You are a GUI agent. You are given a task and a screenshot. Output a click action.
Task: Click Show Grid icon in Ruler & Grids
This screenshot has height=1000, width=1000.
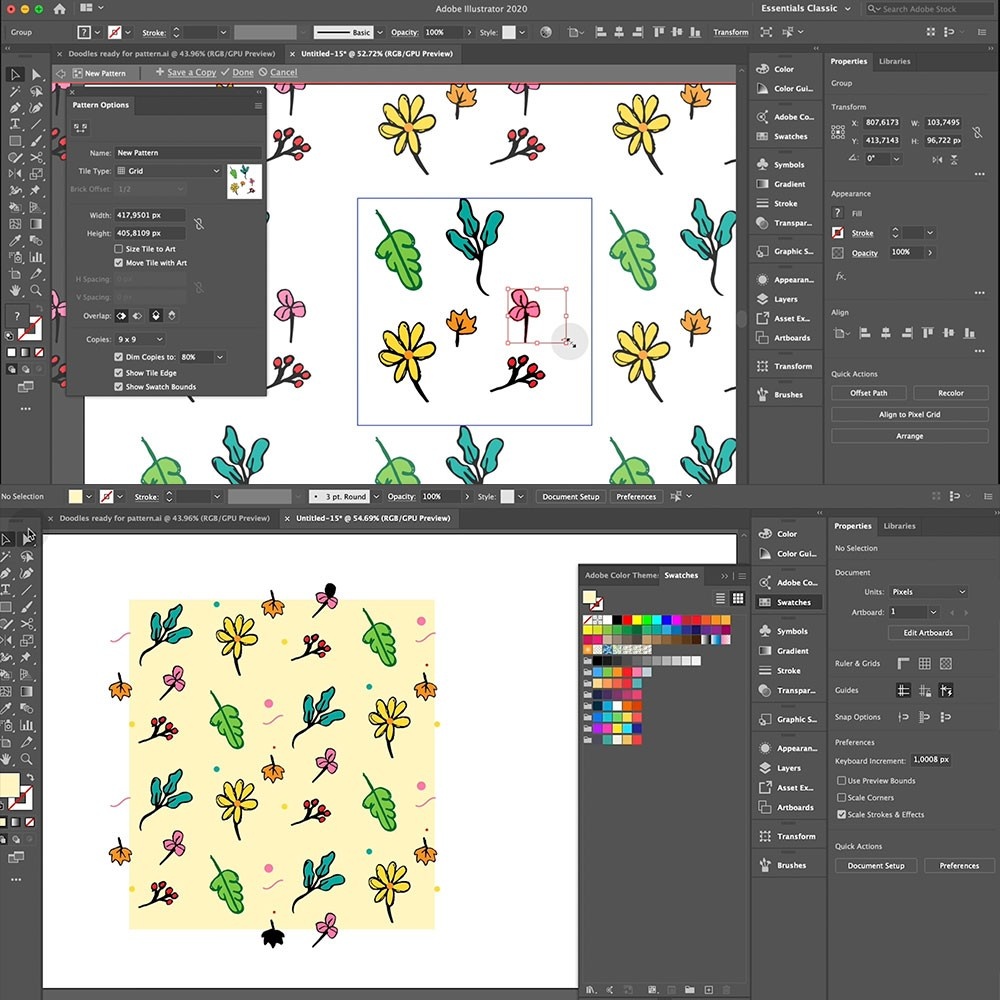pyautogui.click(x=925, y=663)
